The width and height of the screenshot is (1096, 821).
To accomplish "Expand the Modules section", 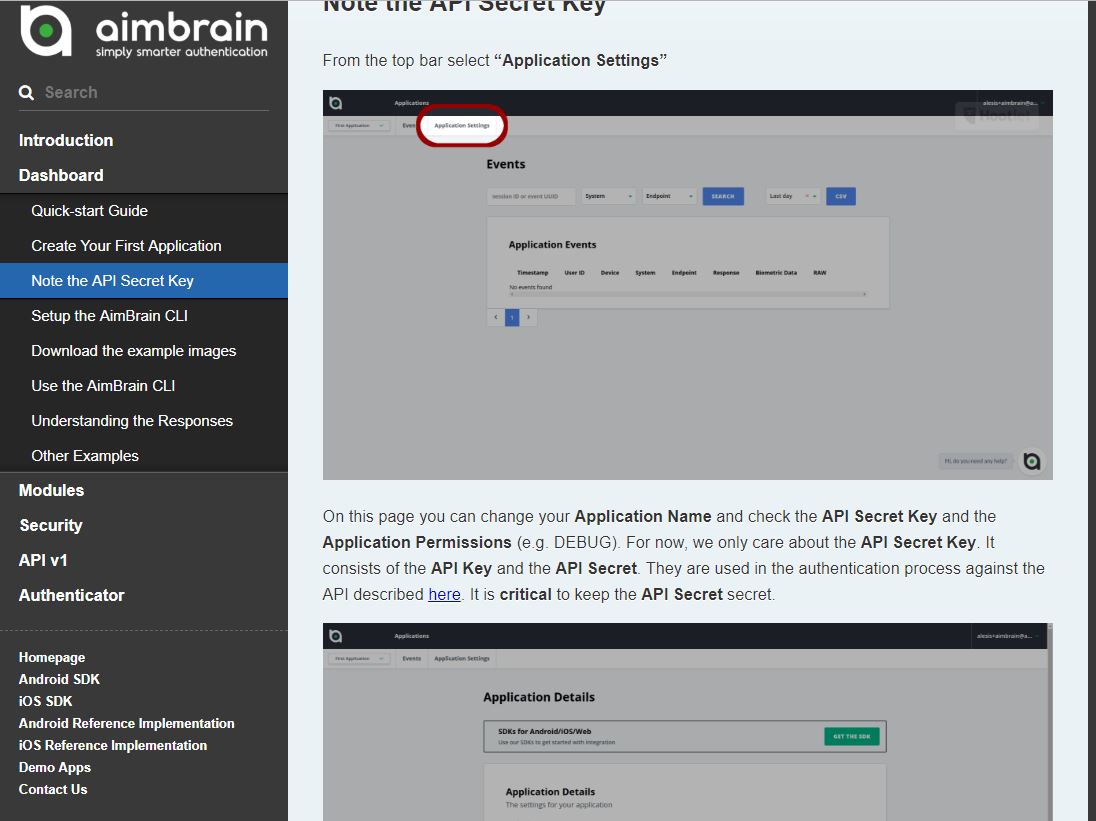I will (x=51, y=491).
